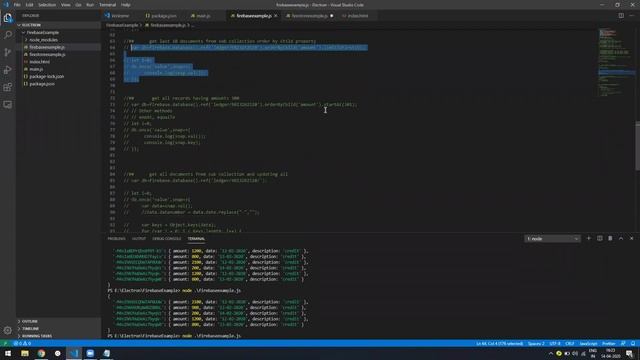Open the Run and Debug view
The image size is (640, 360).
click(8, 70)
